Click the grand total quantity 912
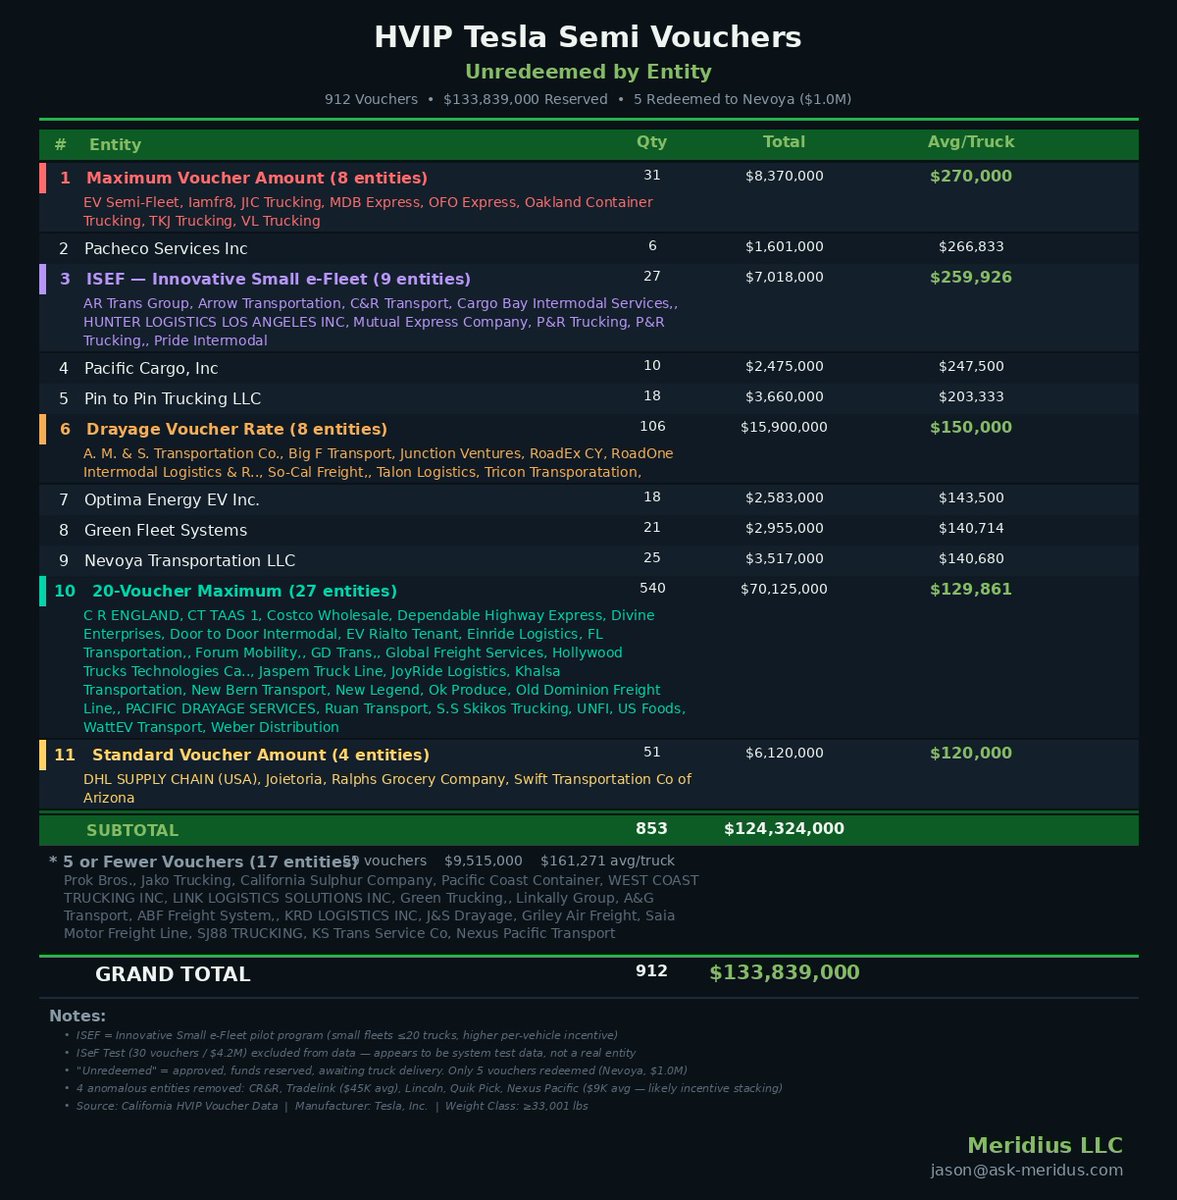The height and width of the screenshot is (1200, 1177). tap(652, 971)
